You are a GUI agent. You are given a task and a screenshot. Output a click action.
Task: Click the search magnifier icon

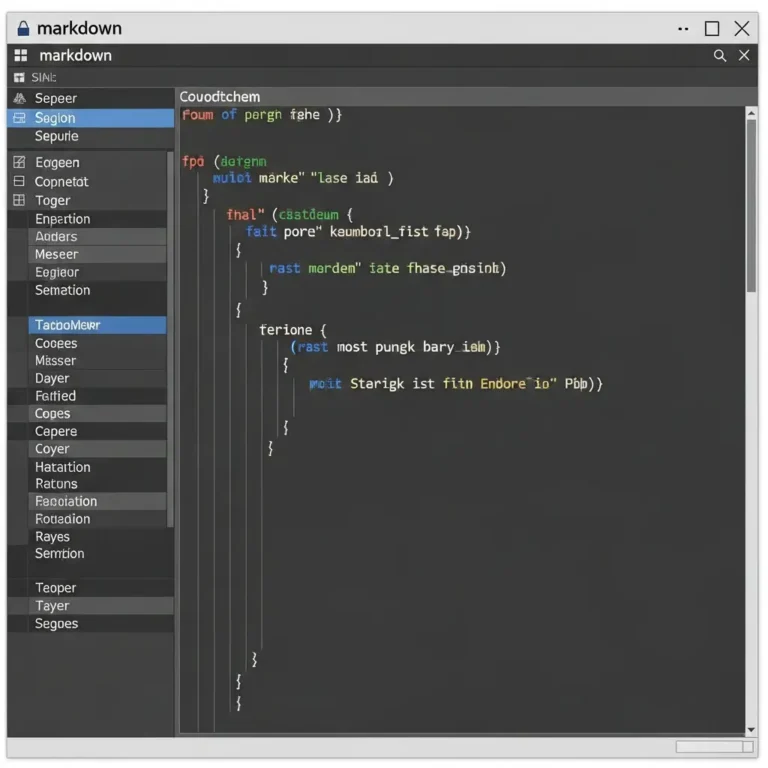(719, 55)
